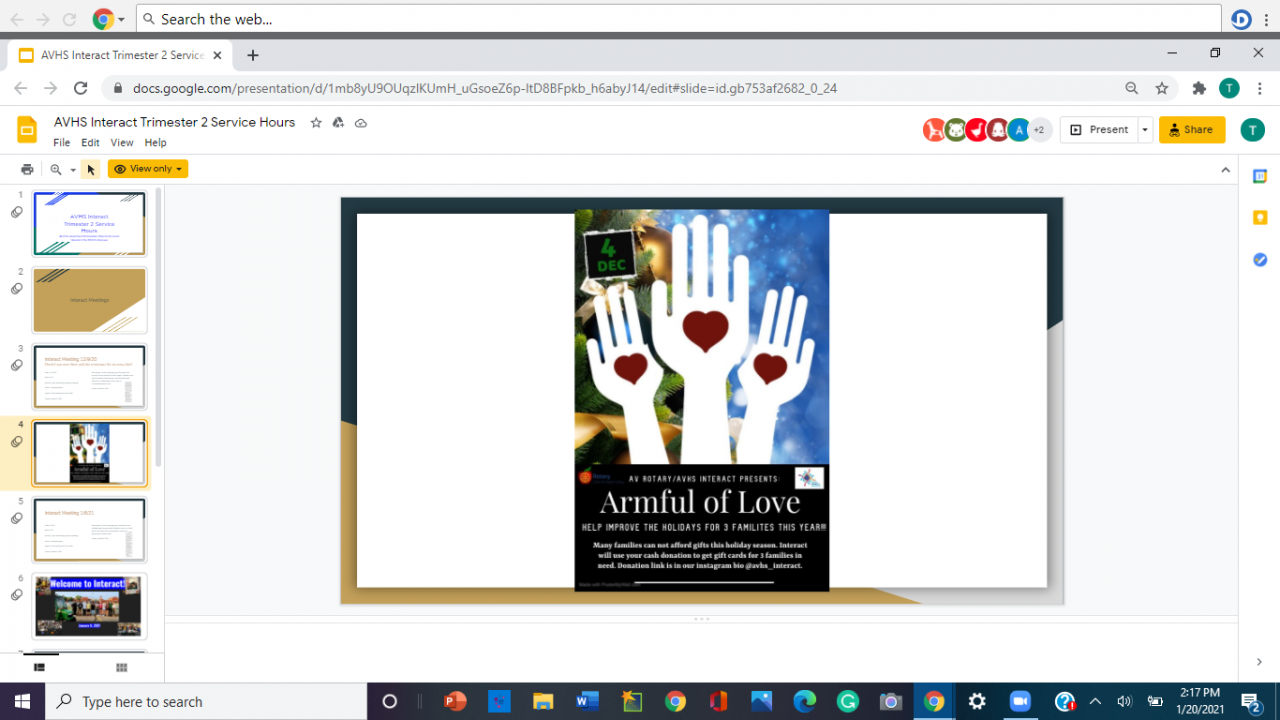Click the volume speaker icon

1124,701
